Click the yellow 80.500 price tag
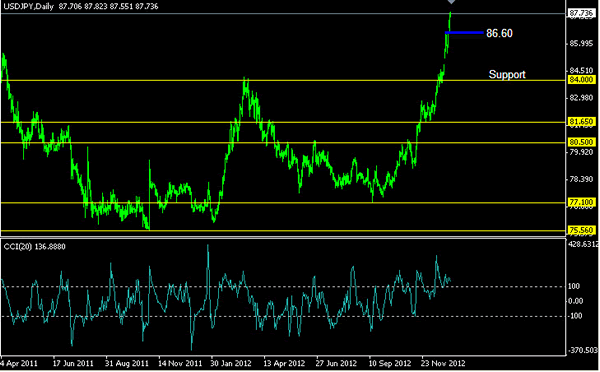The image size is (600, 372). [x=581, y=142]
